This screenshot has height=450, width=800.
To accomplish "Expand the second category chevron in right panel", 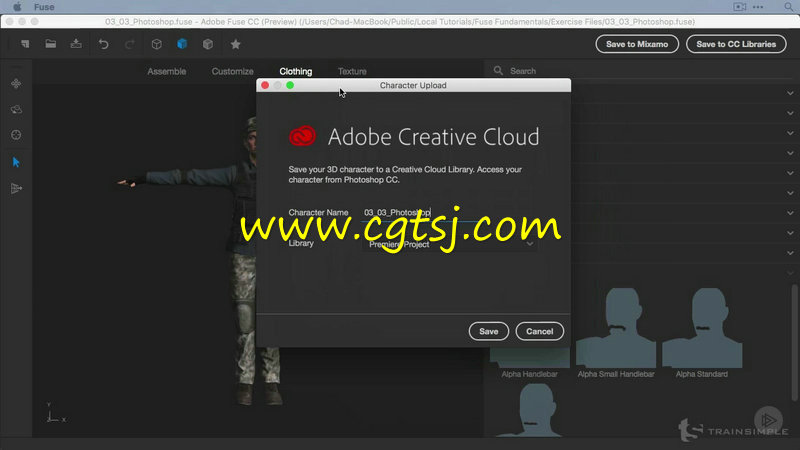I will (x=790, y=113).
